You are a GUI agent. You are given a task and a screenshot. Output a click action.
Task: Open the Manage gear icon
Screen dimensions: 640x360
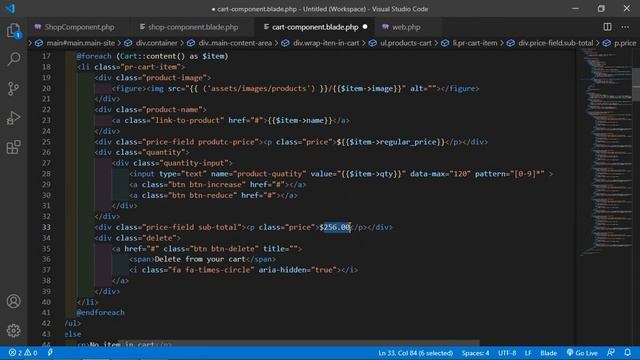click(13, 330)
